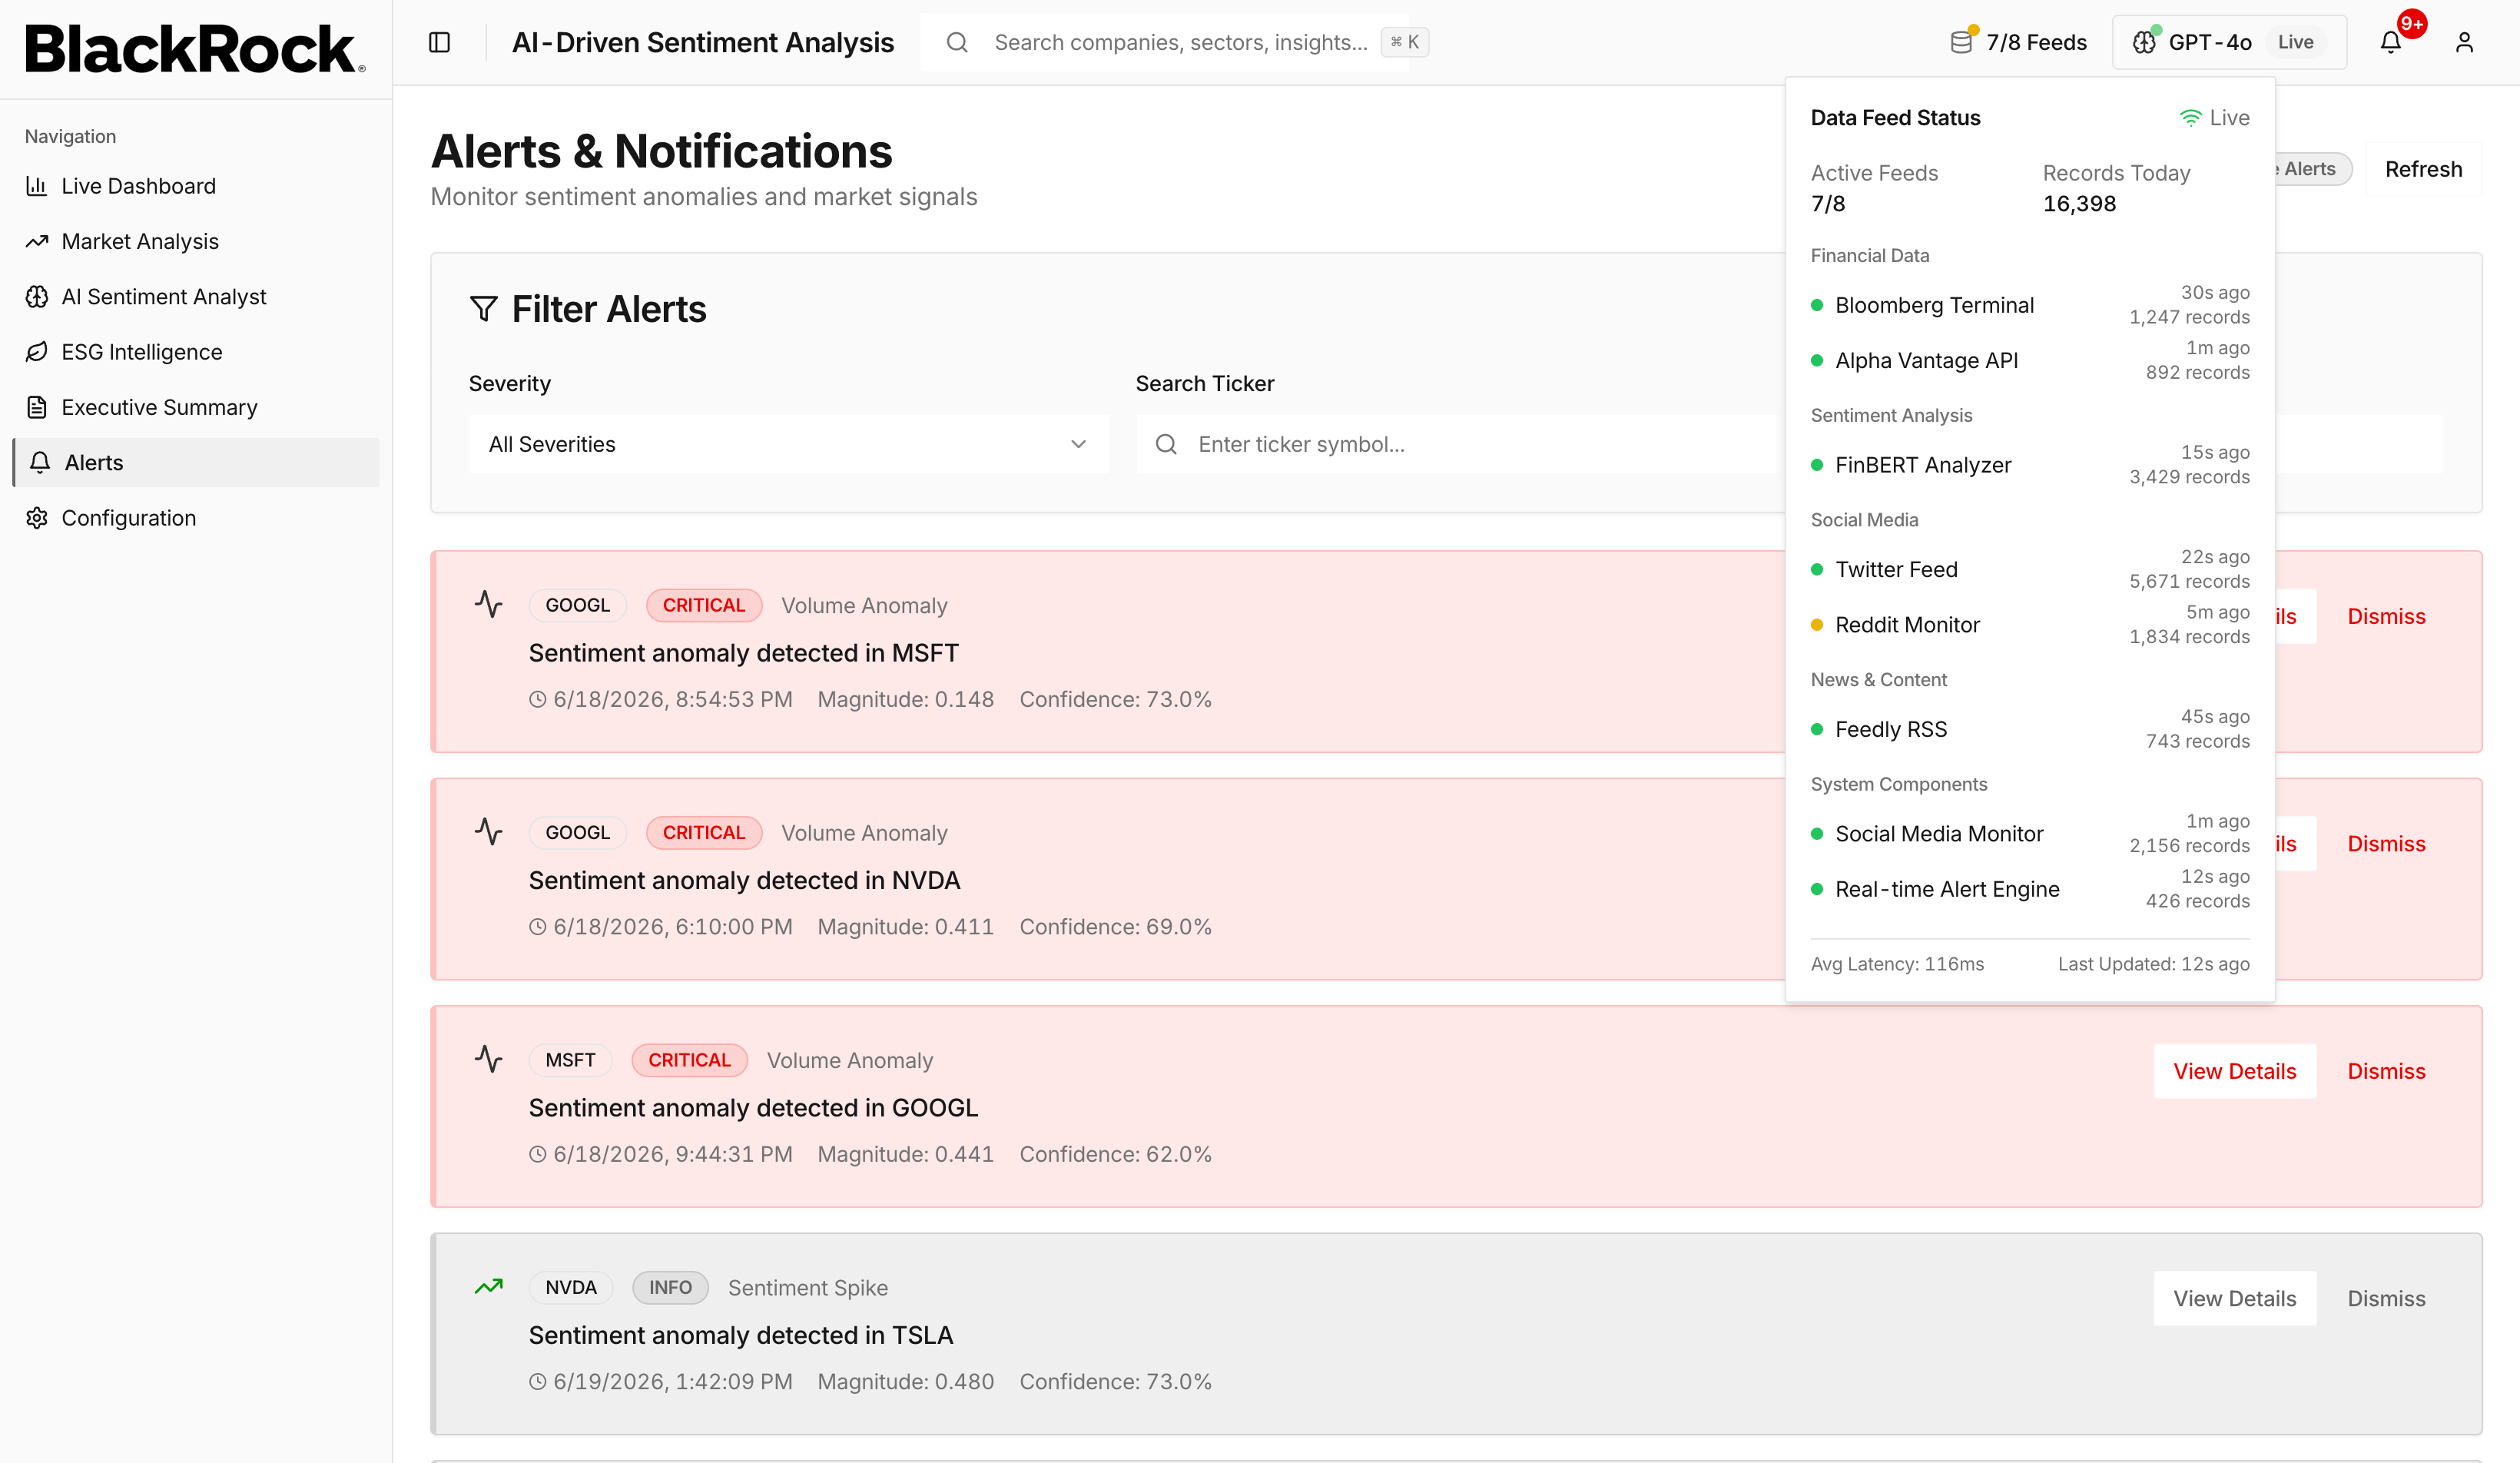Click the Severity dropdown chevron arrow

(x=1078, y=444)
